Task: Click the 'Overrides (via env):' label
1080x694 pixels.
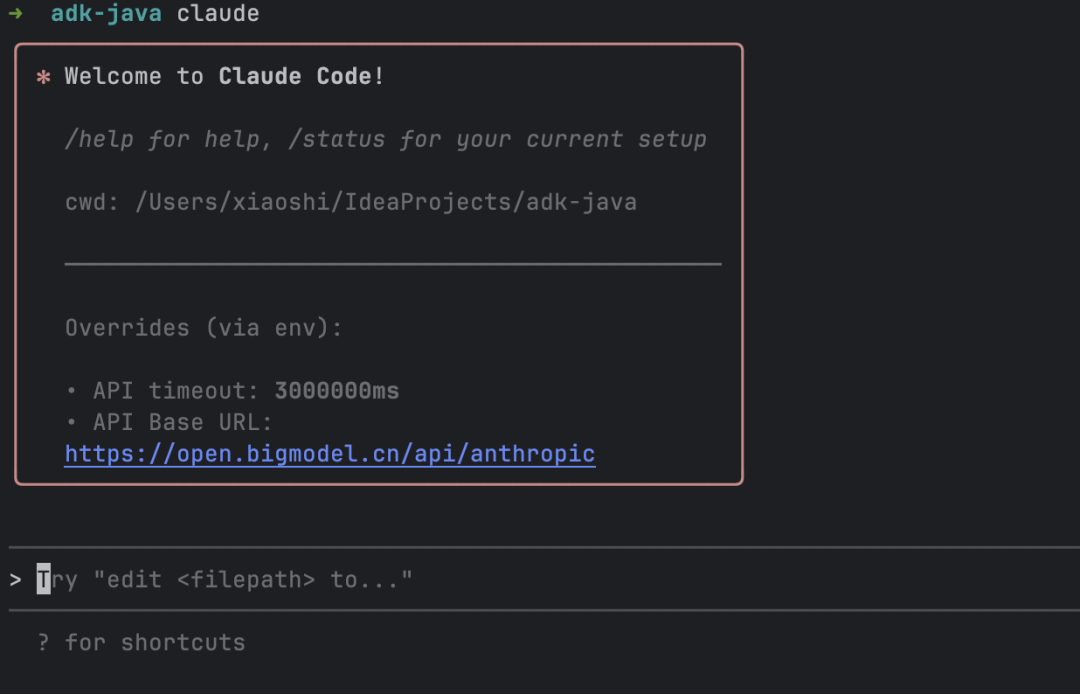Action: click(x=204, y=328)
